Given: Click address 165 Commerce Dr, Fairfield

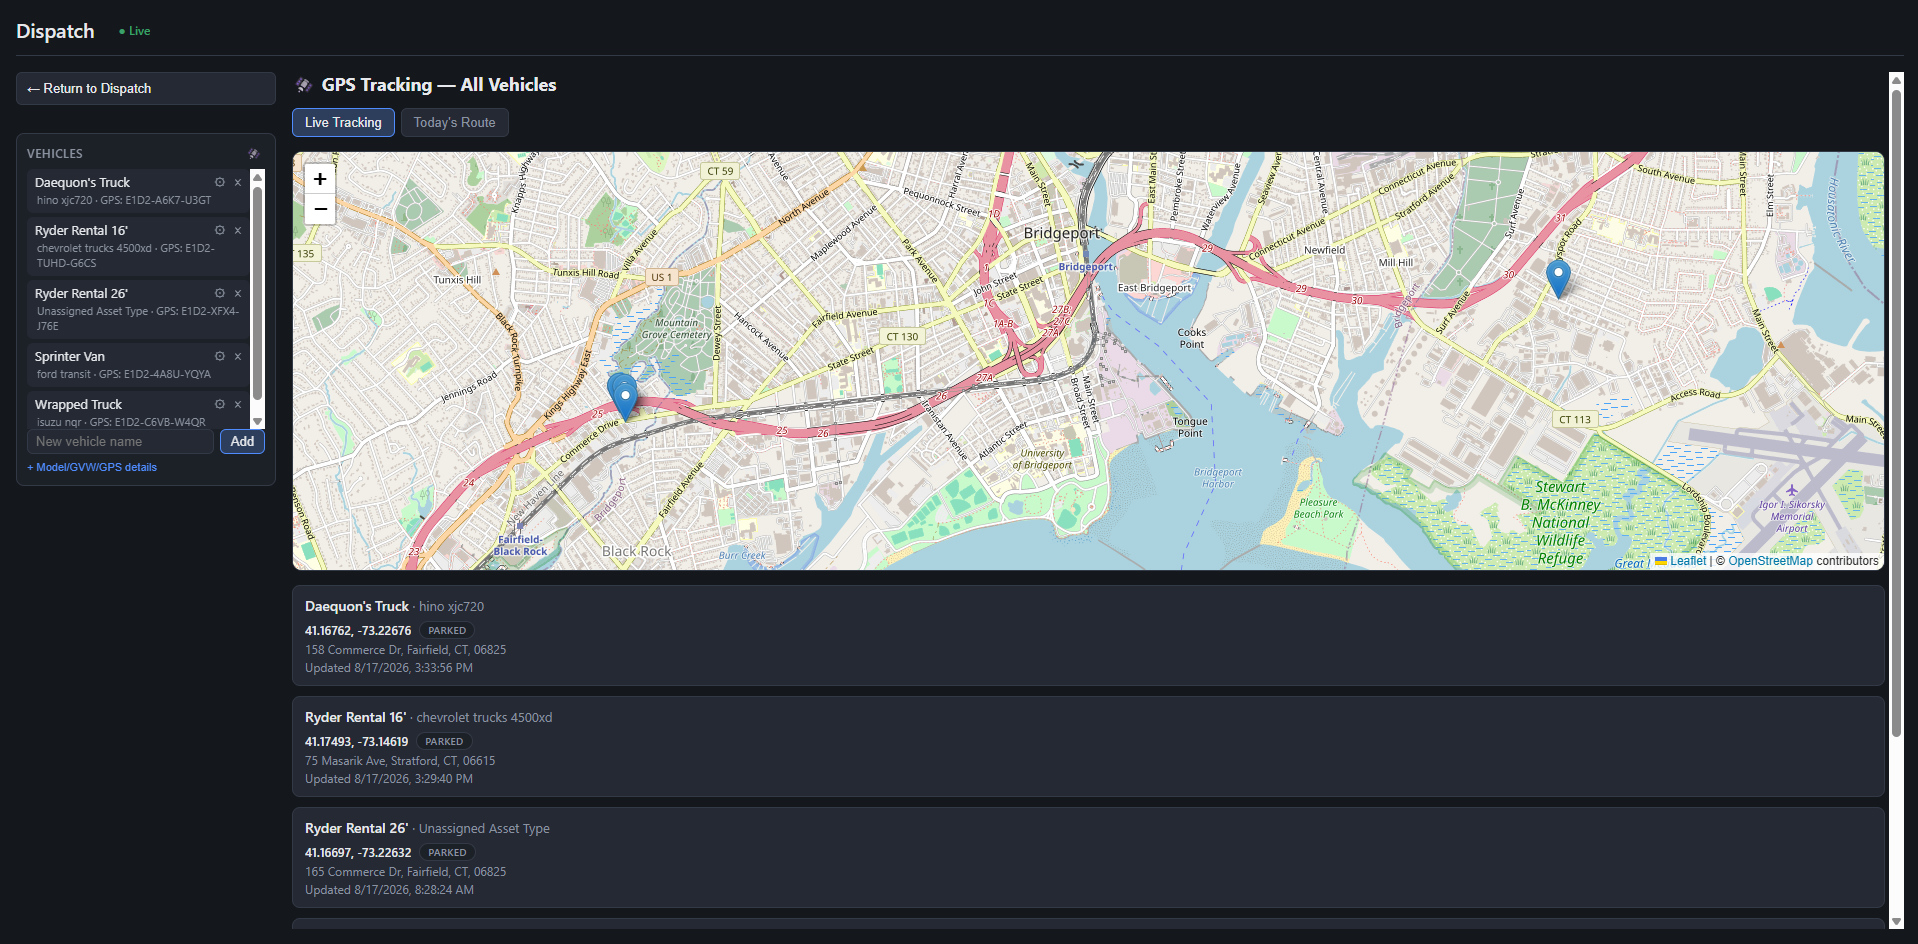Looking at the screenshot, I should click(x=405, y=872).
